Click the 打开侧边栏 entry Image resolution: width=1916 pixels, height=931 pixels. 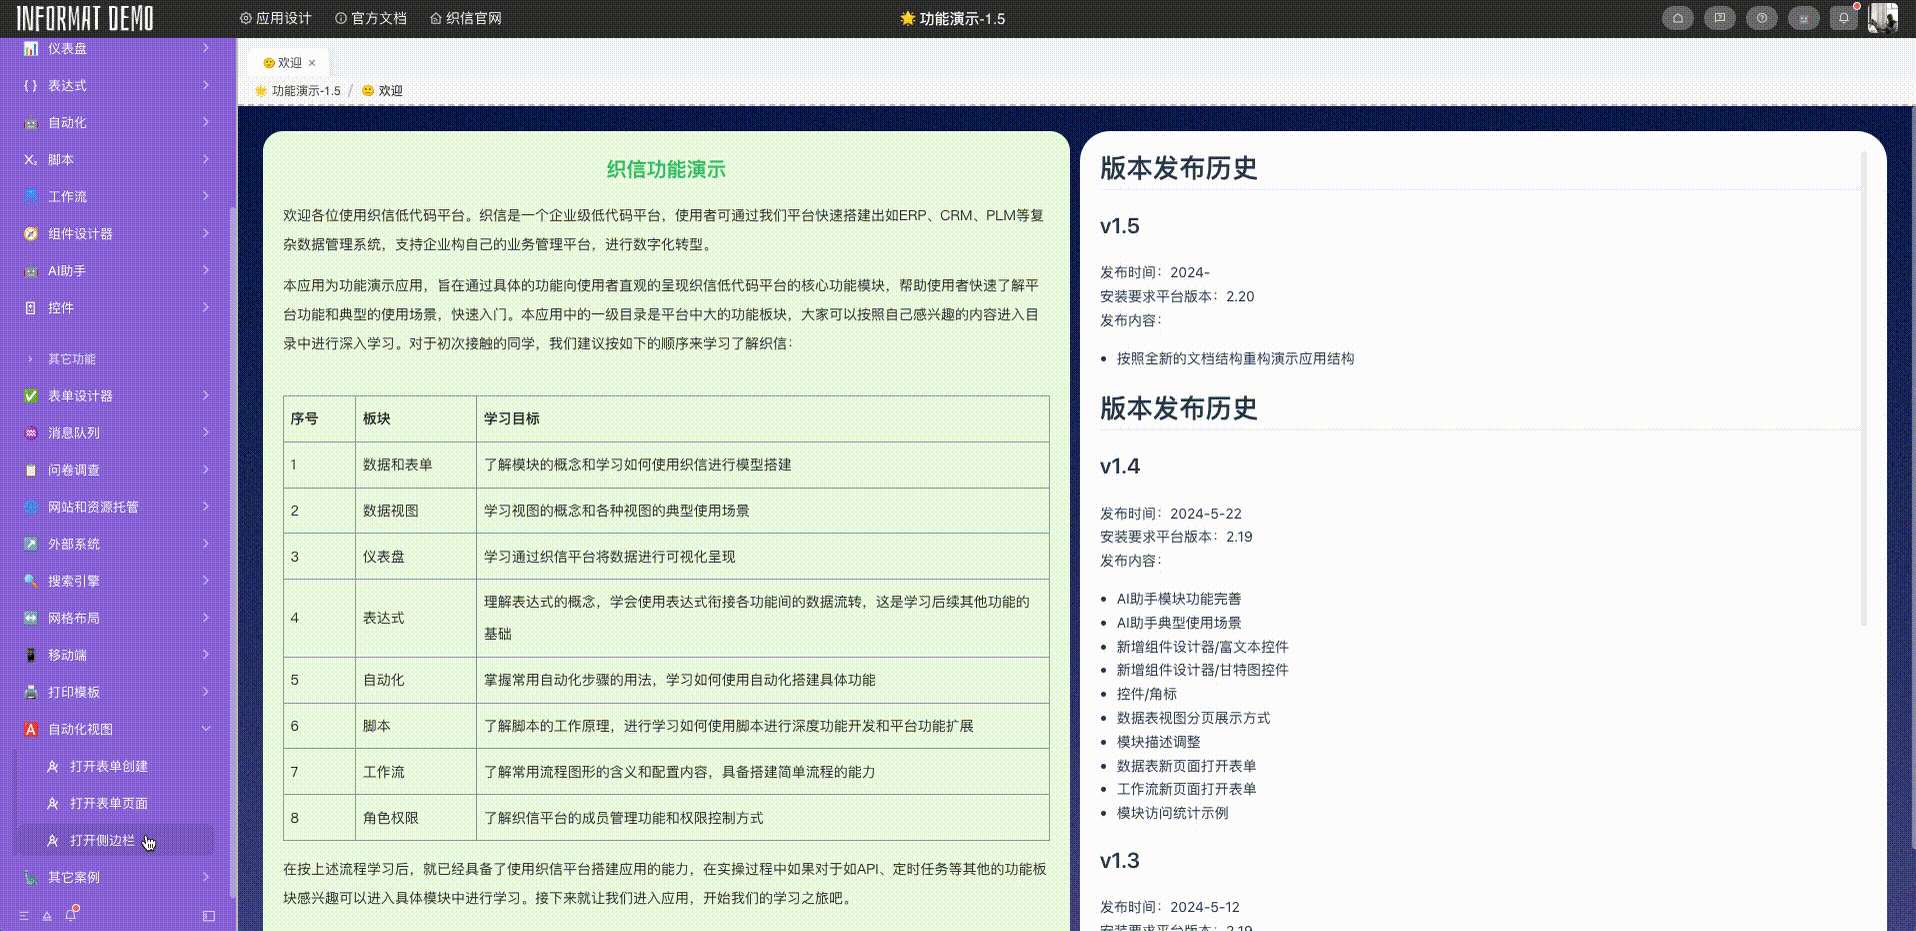[102, 840]
